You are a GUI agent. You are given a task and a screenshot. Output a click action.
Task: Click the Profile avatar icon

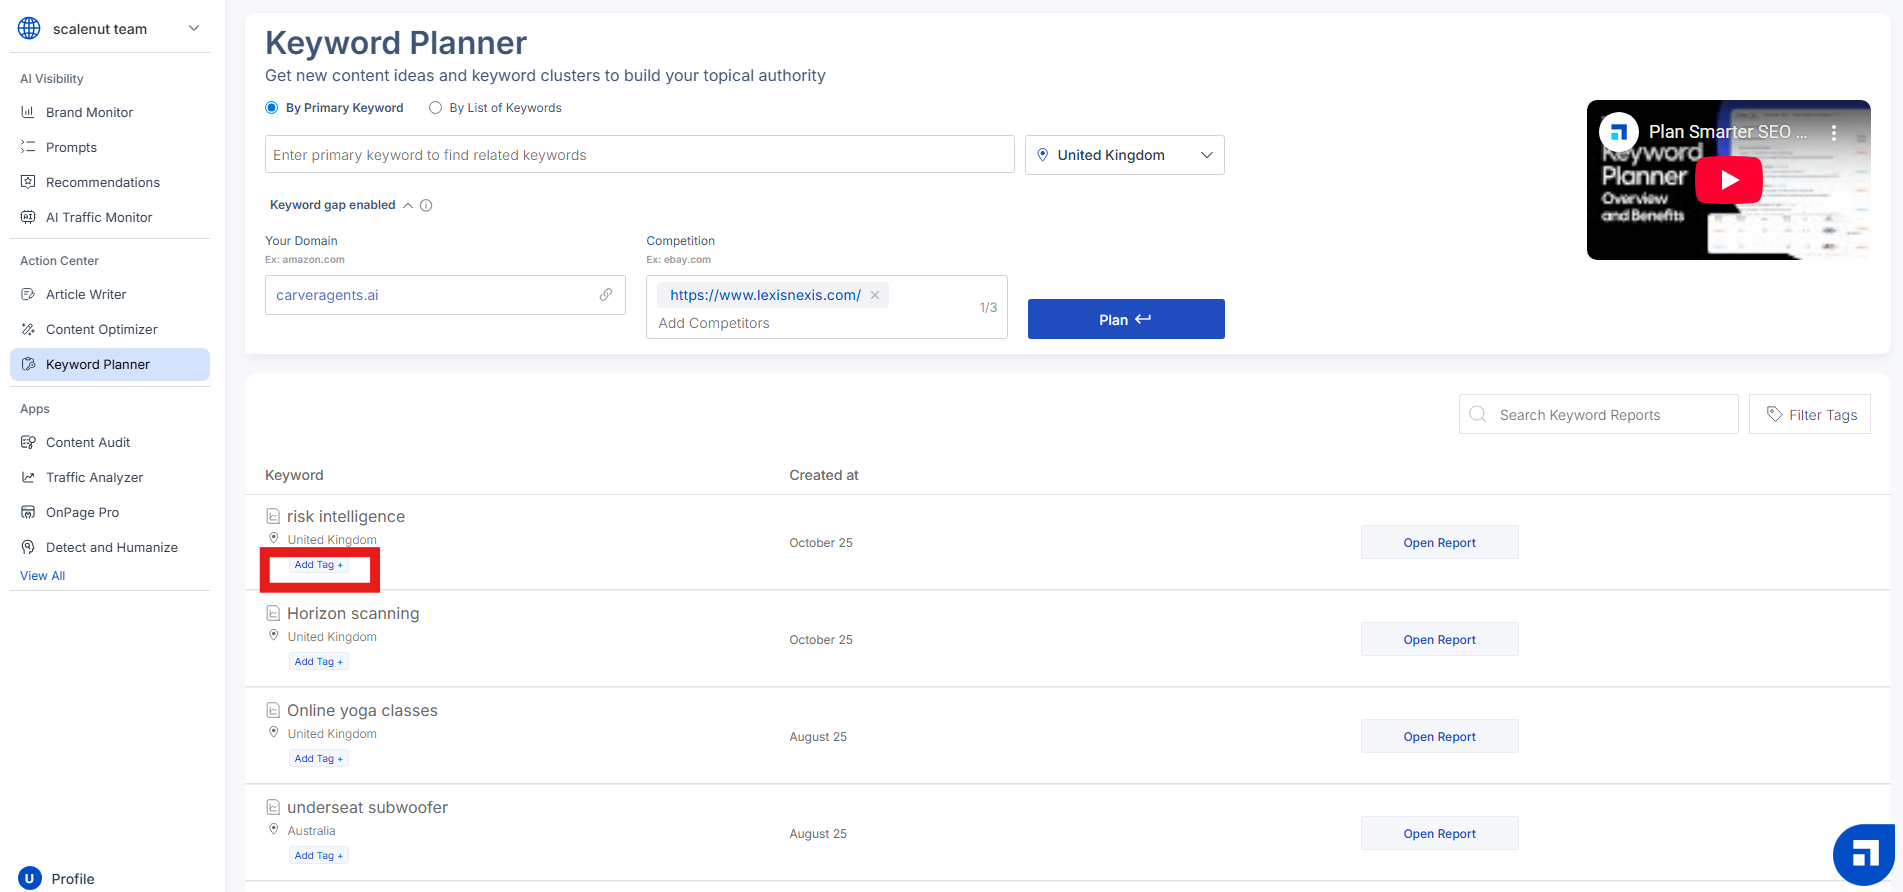(30, 878)
